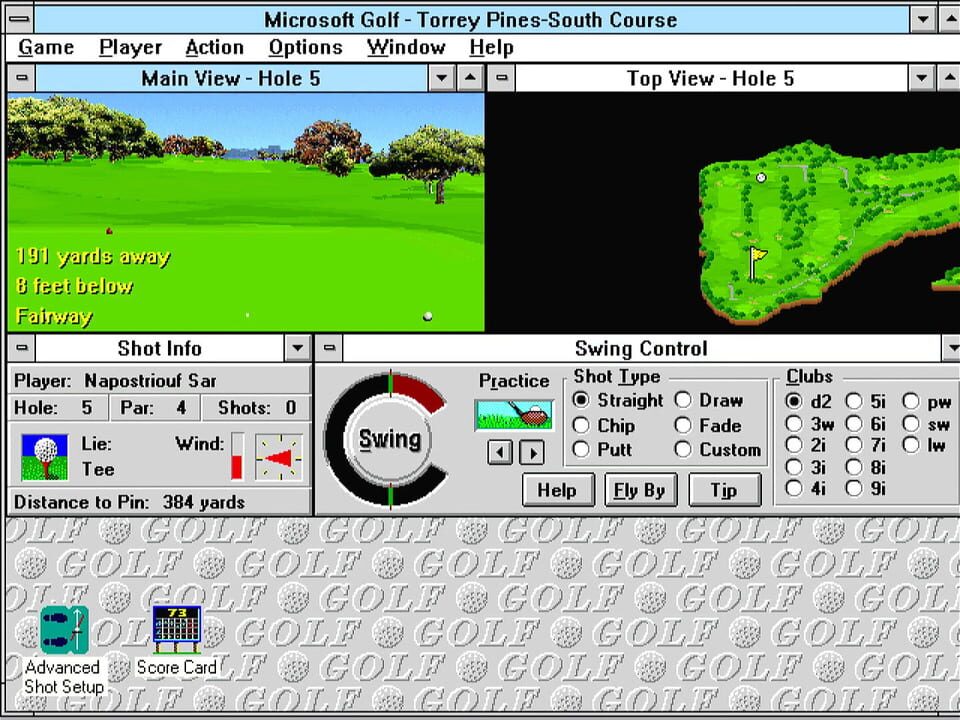Open the Advanced Shot Setup icon
960x720 pixels.
(x=64, y=631)
